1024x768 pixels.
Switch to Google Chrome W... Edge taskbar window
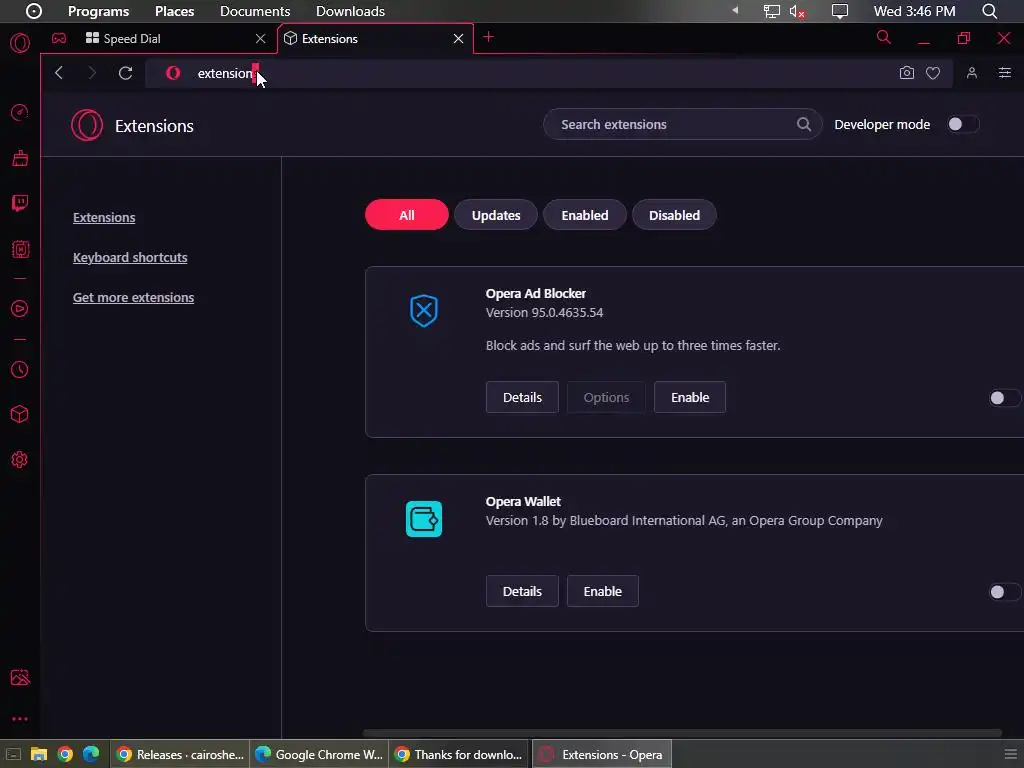click(319, 754)
